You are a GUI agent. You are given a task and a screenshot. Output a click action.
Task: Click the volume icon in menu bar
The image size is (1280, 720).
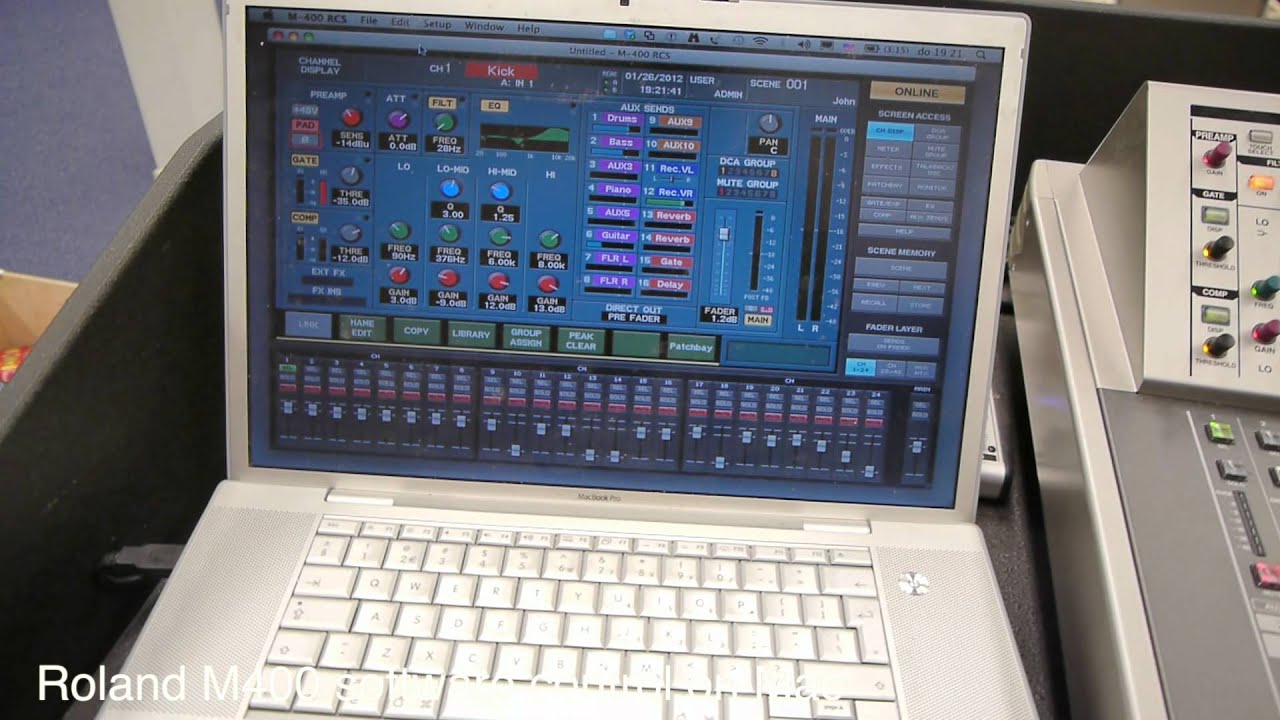[804, 44]
